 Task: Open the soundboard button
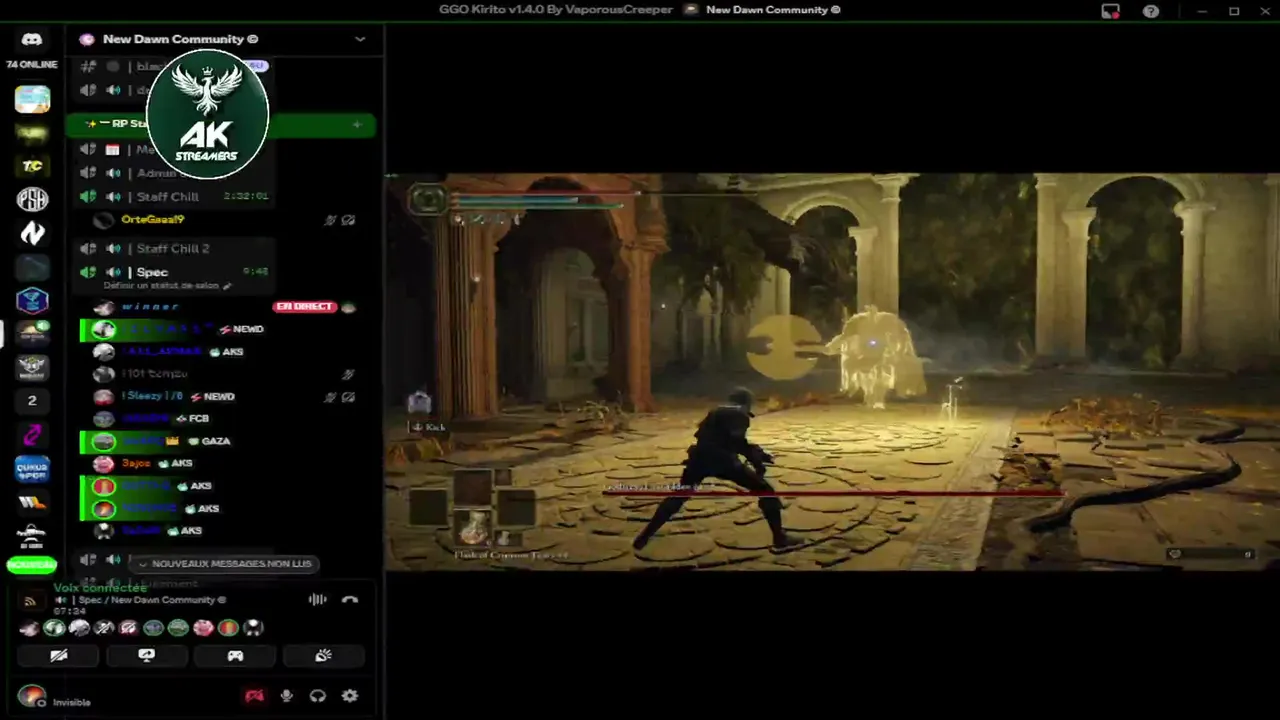(323, 656)
